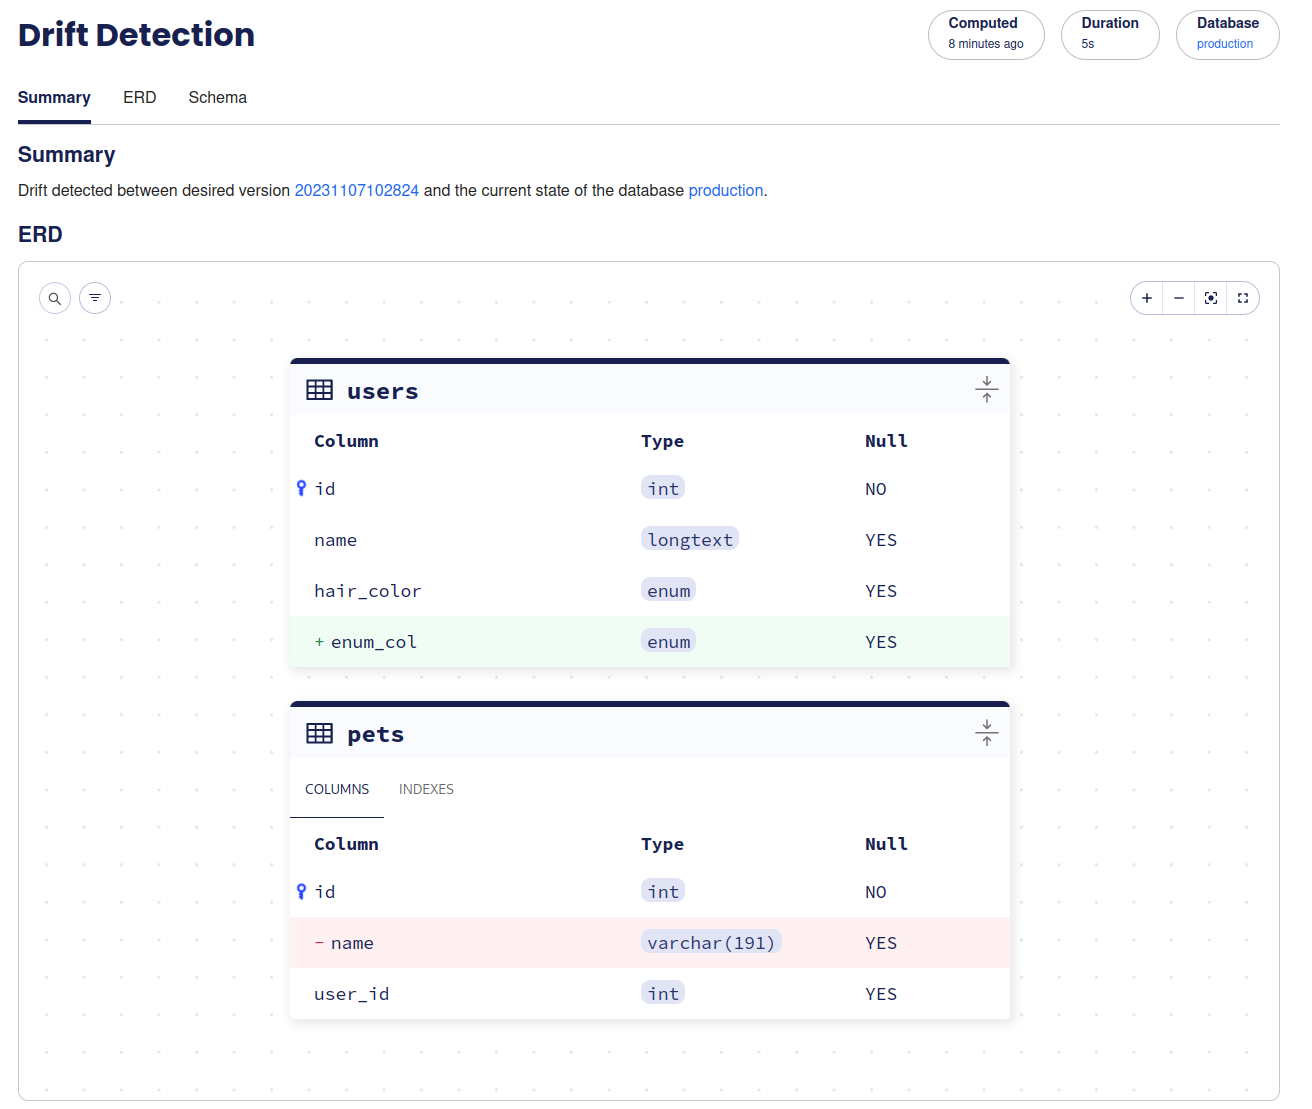Viewport: 1312px width, 1109px height.
Task: Open the diagram search tool
Action: point(54,297)
